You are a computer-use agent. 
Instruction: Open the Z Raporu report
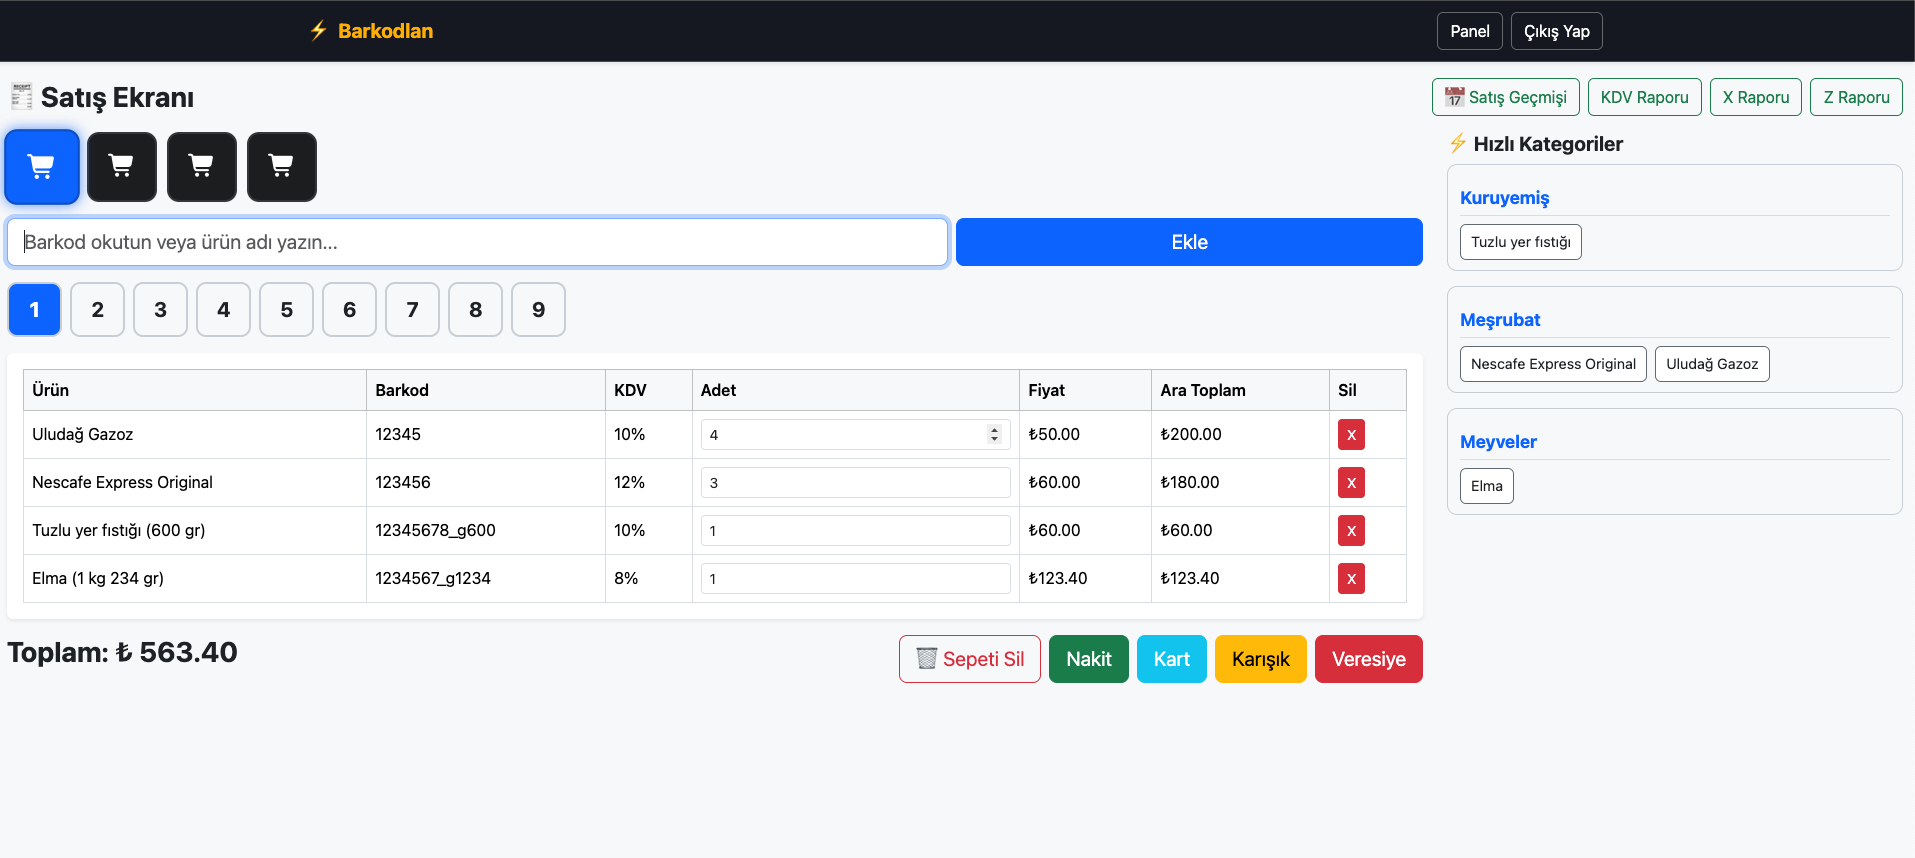coord(1855,97)
